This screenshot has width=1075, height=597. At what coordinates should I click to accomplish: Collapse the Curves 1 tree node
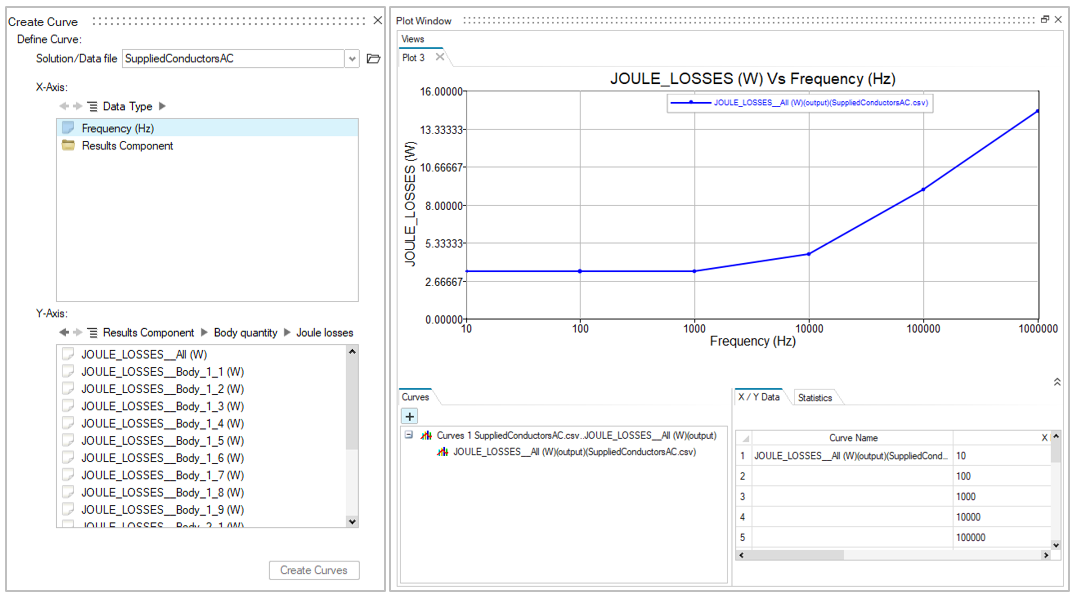409,435
